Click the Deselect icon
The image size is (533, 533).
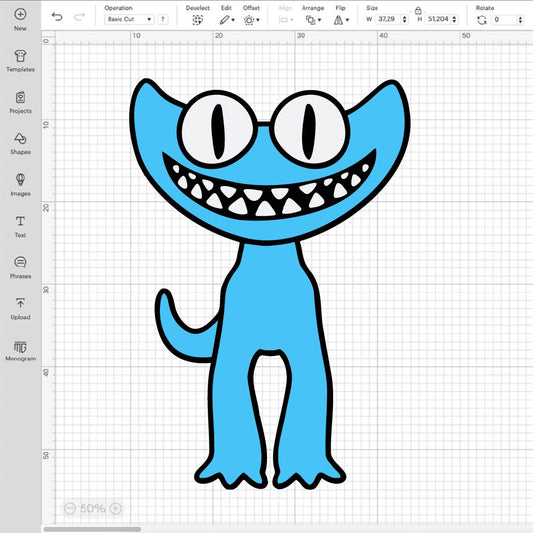[x=197, y=20]
